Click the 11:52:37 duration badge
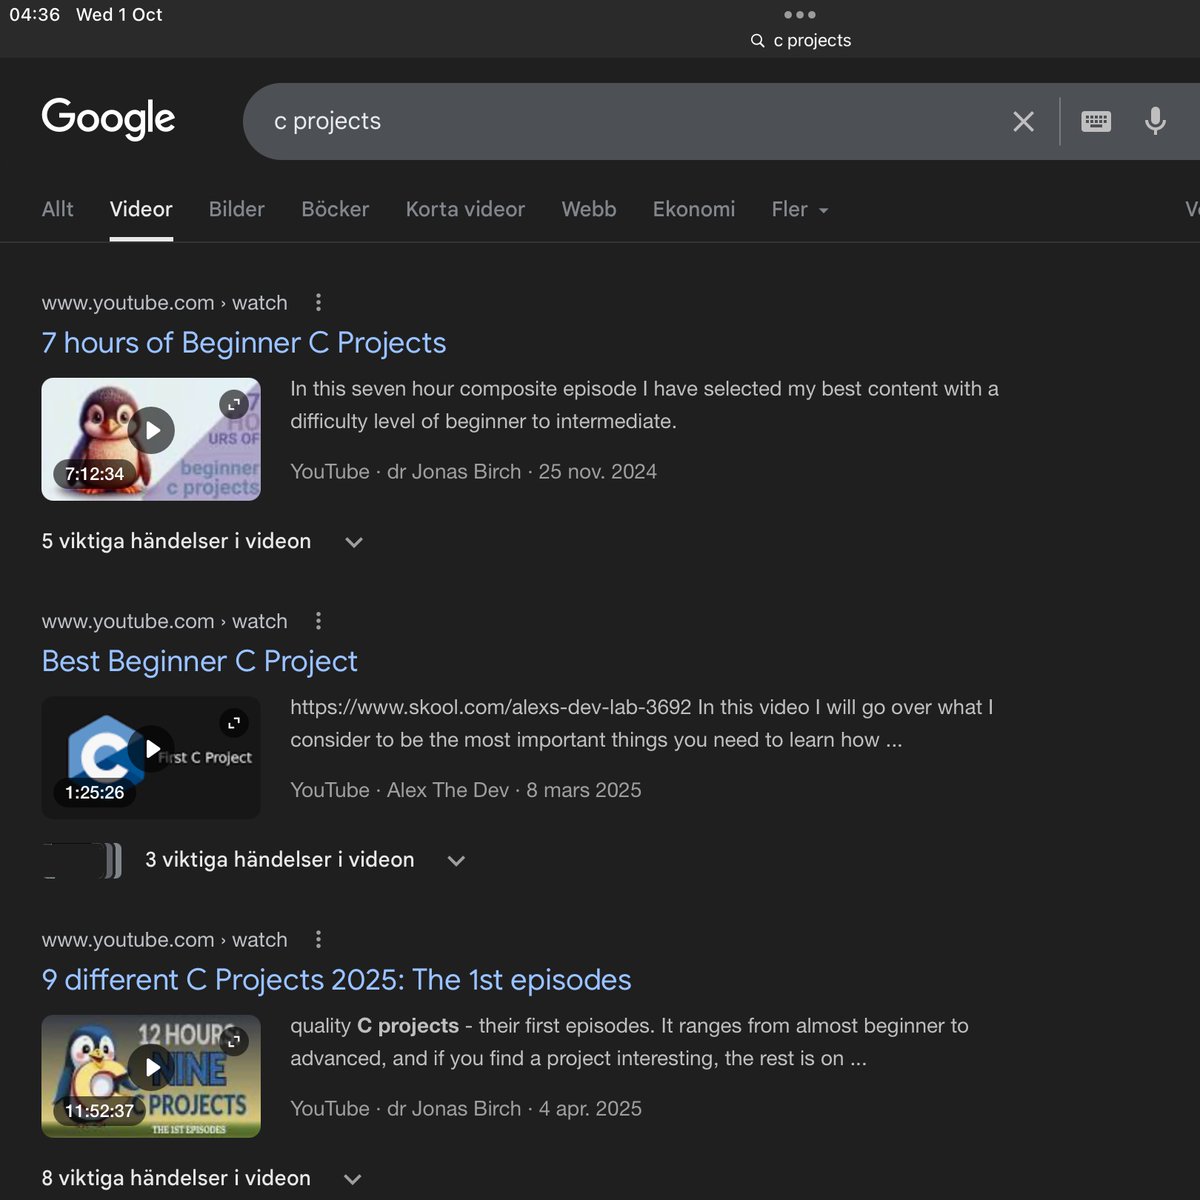 pyautogui.click(x=99, y=1110)
